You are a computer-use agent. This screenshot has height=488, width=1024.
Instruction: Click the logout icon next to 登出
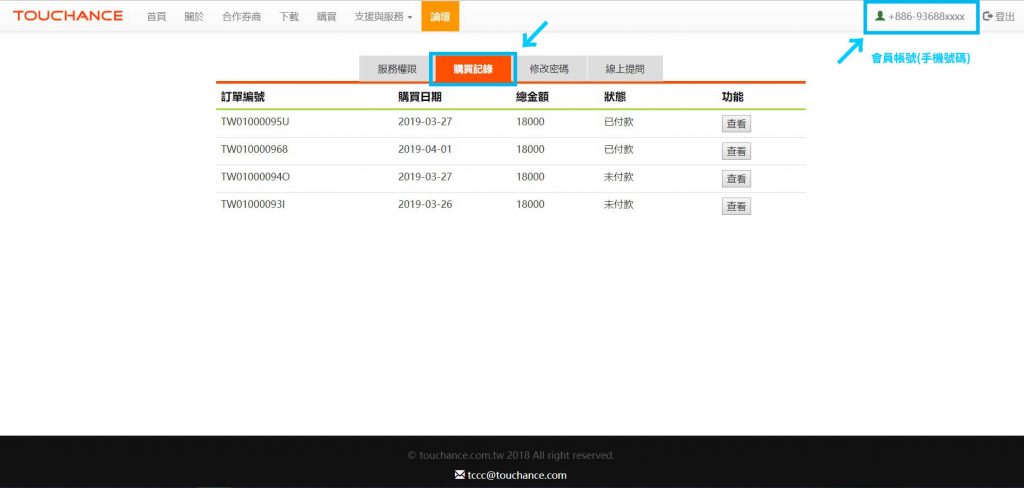[x=988, y=16]
